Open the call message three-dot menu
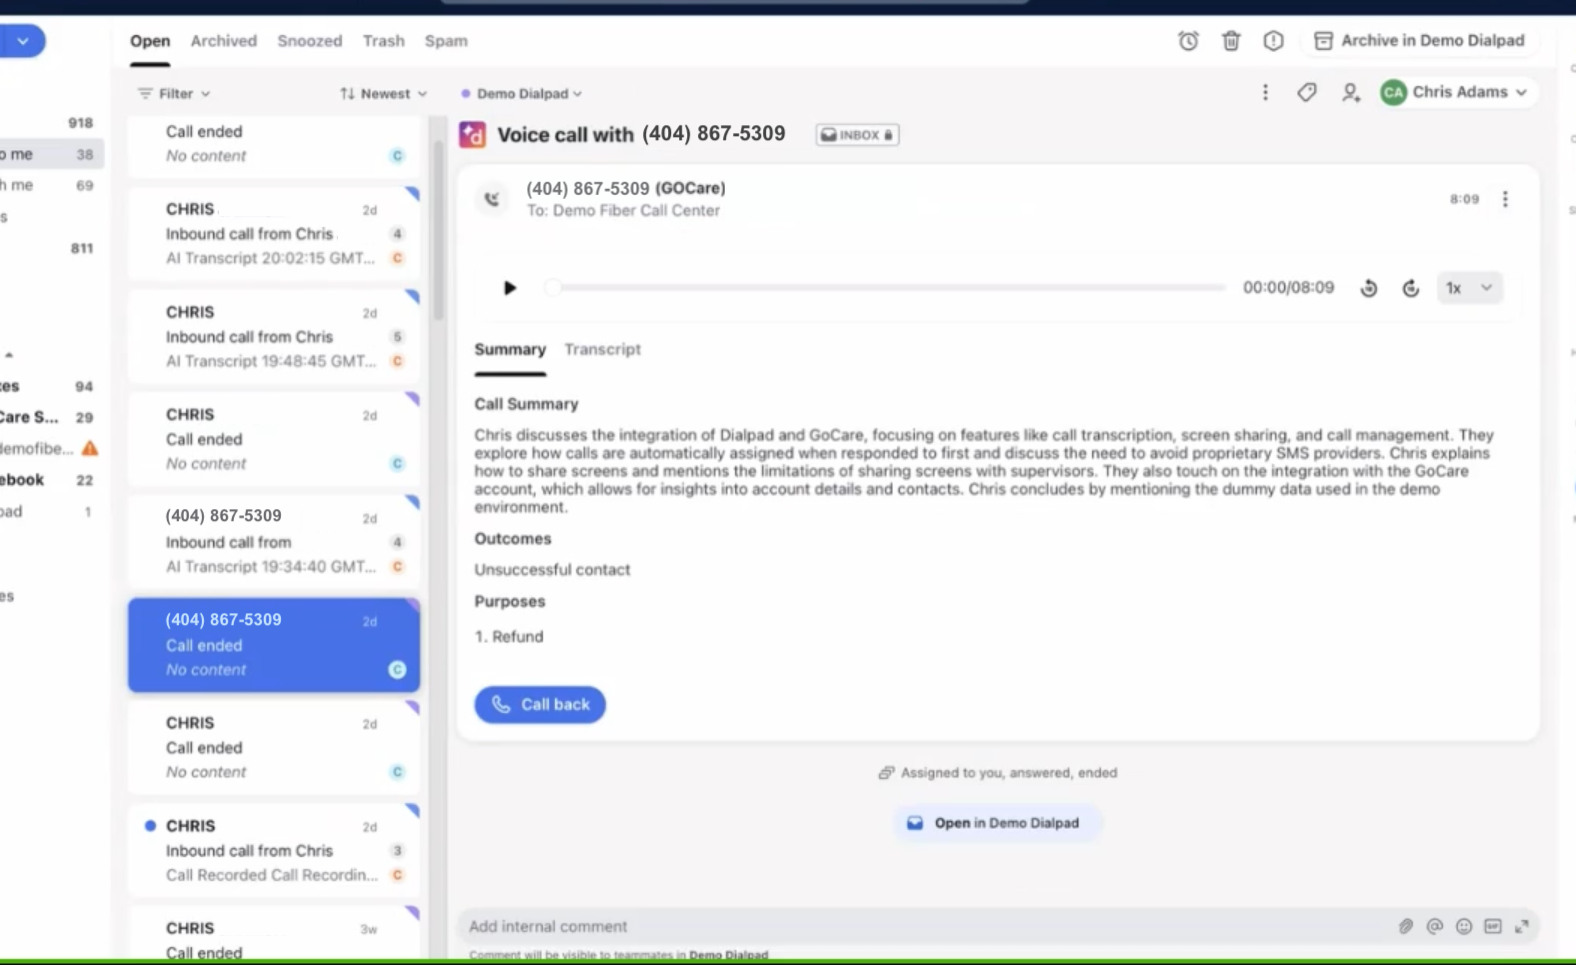 click(1505, 199)
